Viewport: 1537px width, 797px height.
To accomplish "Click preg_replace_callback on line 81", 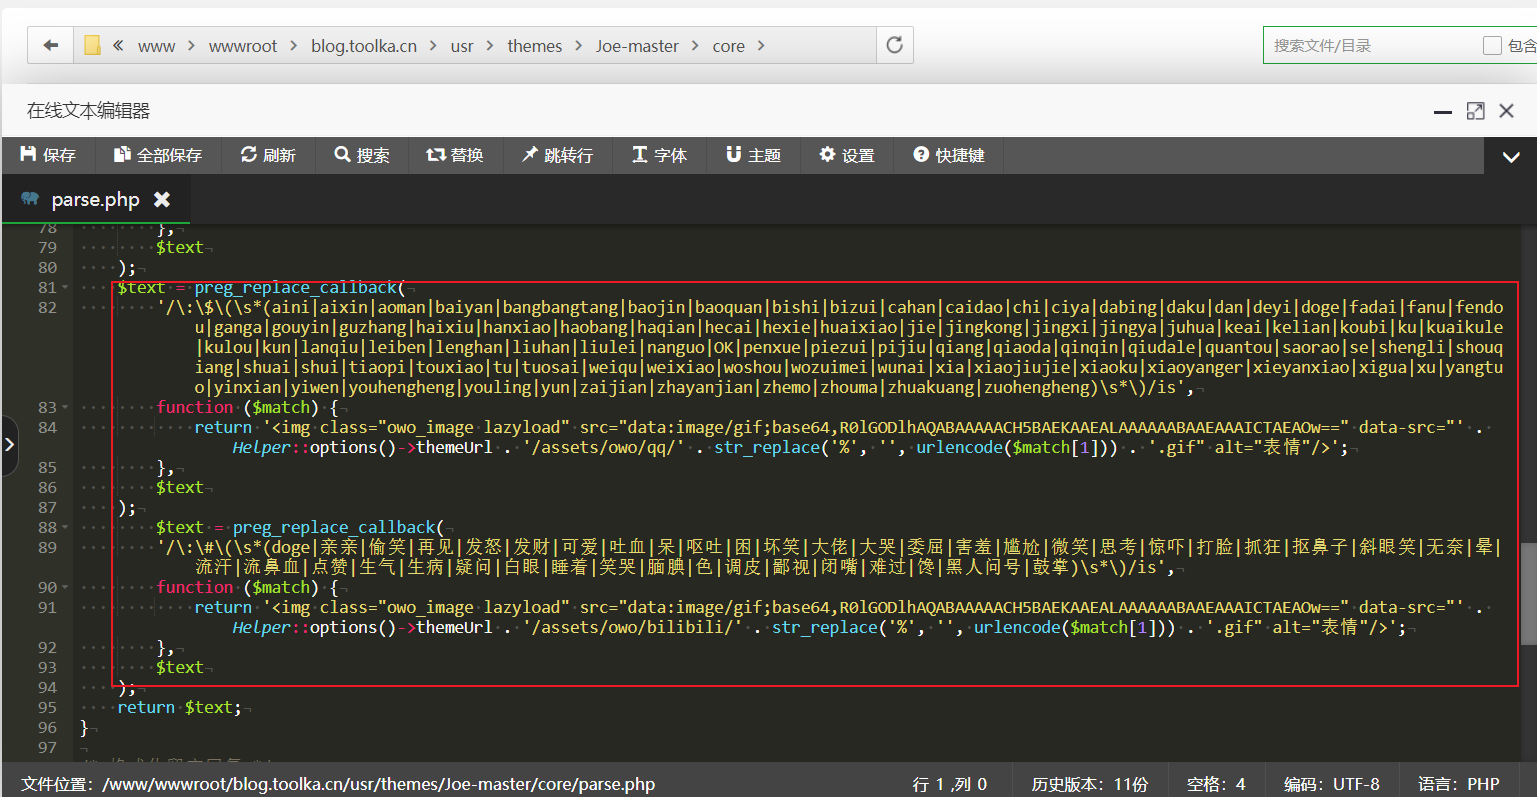I will (297, 288).
